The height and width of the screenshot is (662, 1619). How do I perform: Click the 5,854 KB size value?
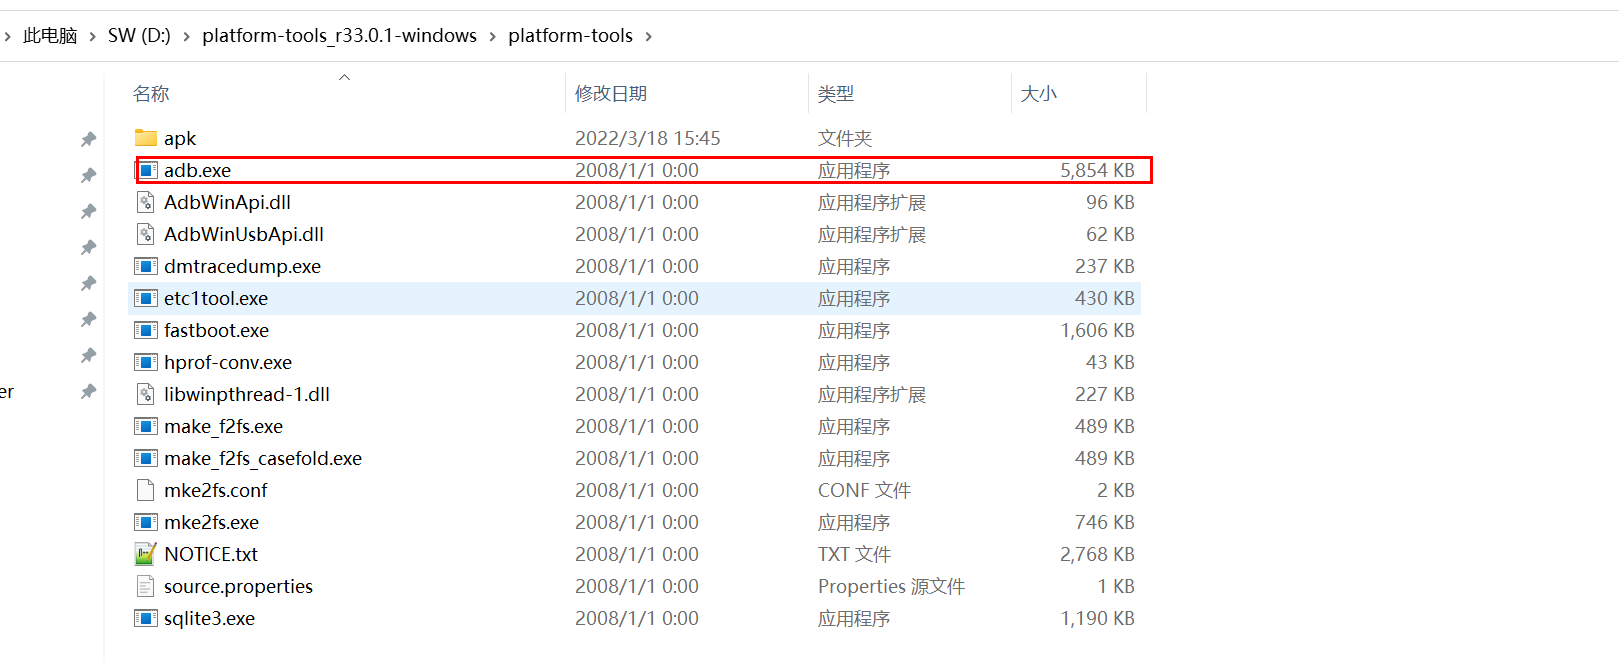[1097, 170]
